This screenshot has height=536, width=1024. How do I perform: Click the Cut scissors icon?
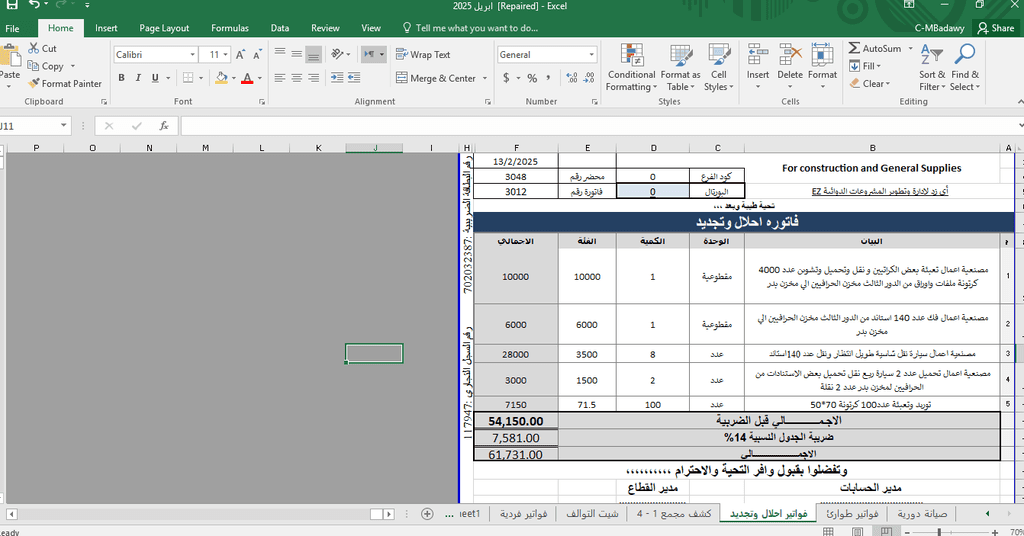[x=34, y=48]
